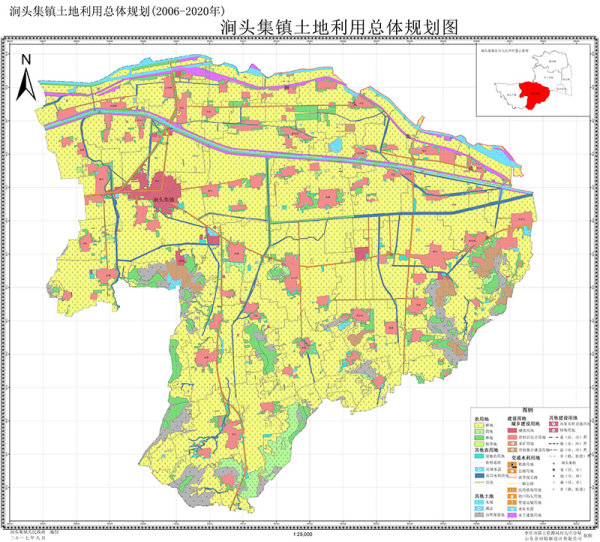Click the 交通水利用地 legend heading
The height and width of the screenshot is (542, 600).
pyautogui.click(x=526, y=458)
